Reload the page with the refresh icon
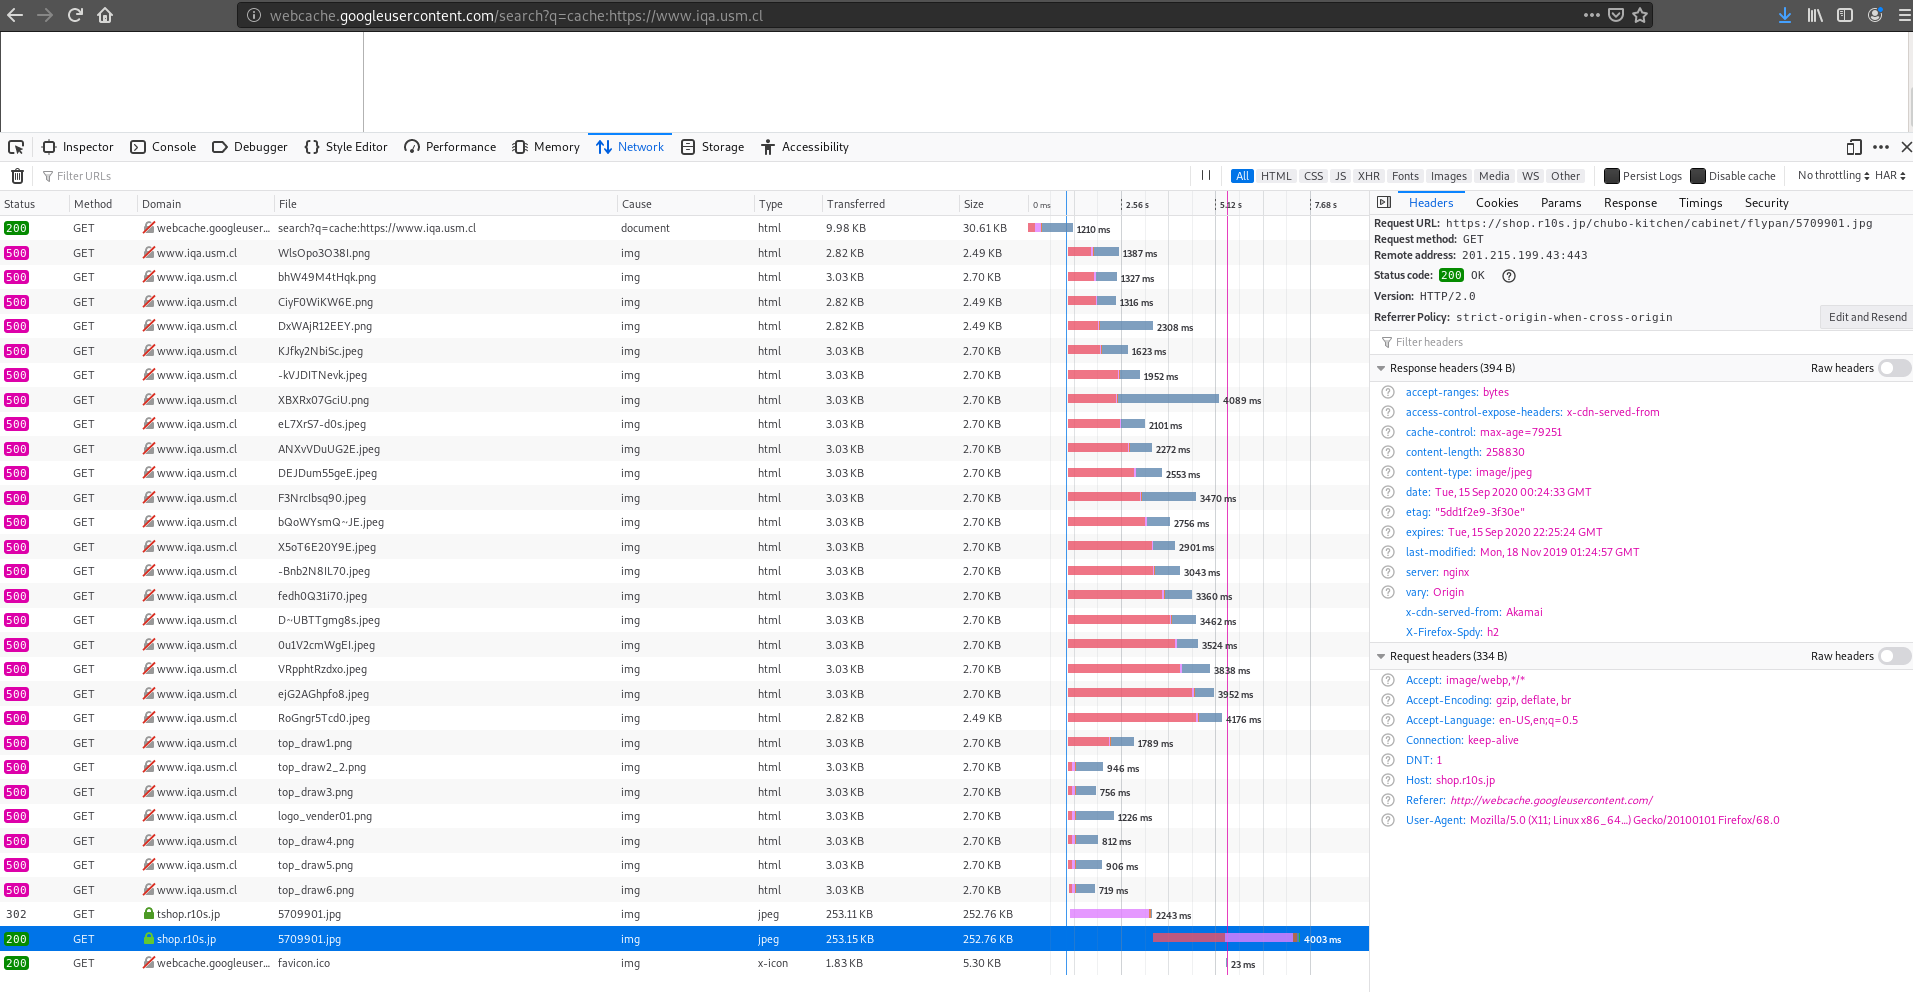This screenshot has height=992, width=1913. click(75, 15)
